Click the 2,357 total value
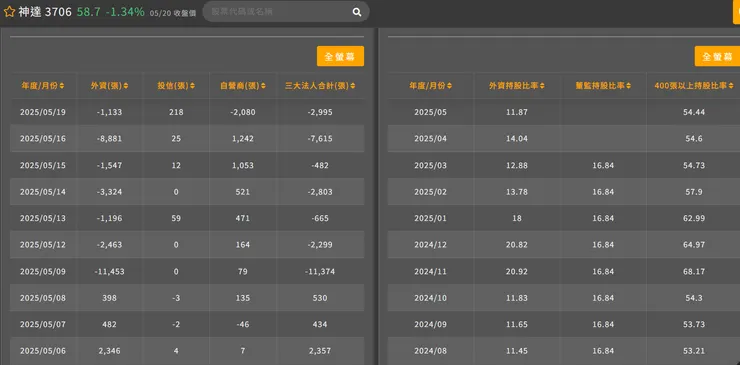 click(x=320, y=351)
